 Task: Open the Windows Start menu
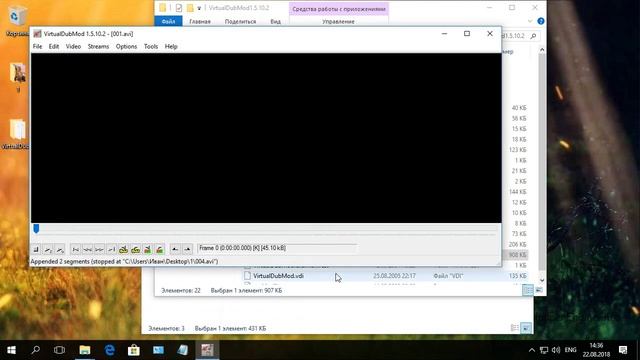point(11,350)
